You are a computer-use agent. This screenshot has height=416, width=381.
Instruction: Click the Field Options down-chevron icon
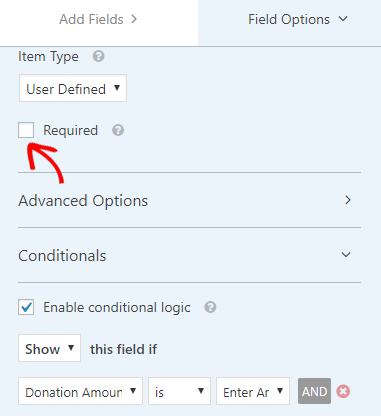pos(343,19)
